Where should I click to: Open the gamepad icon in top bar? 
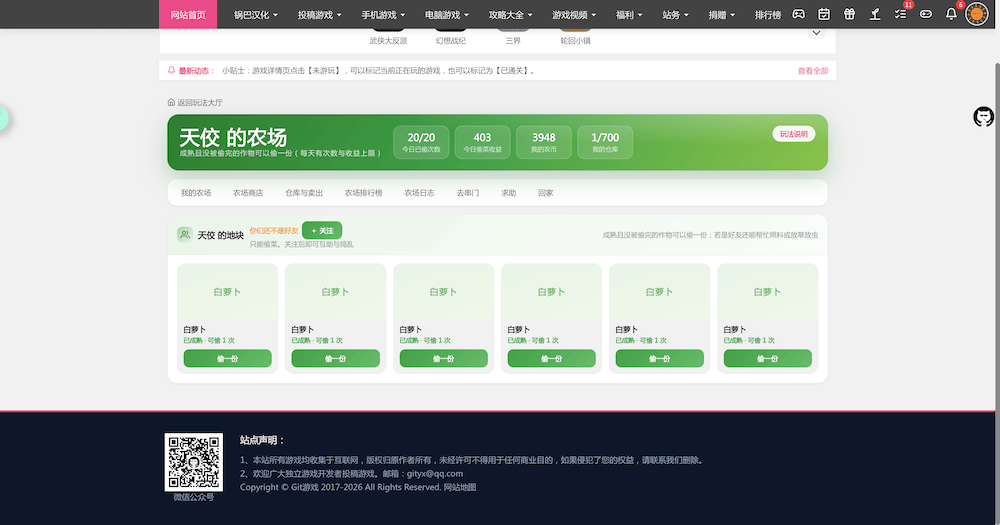798,14
